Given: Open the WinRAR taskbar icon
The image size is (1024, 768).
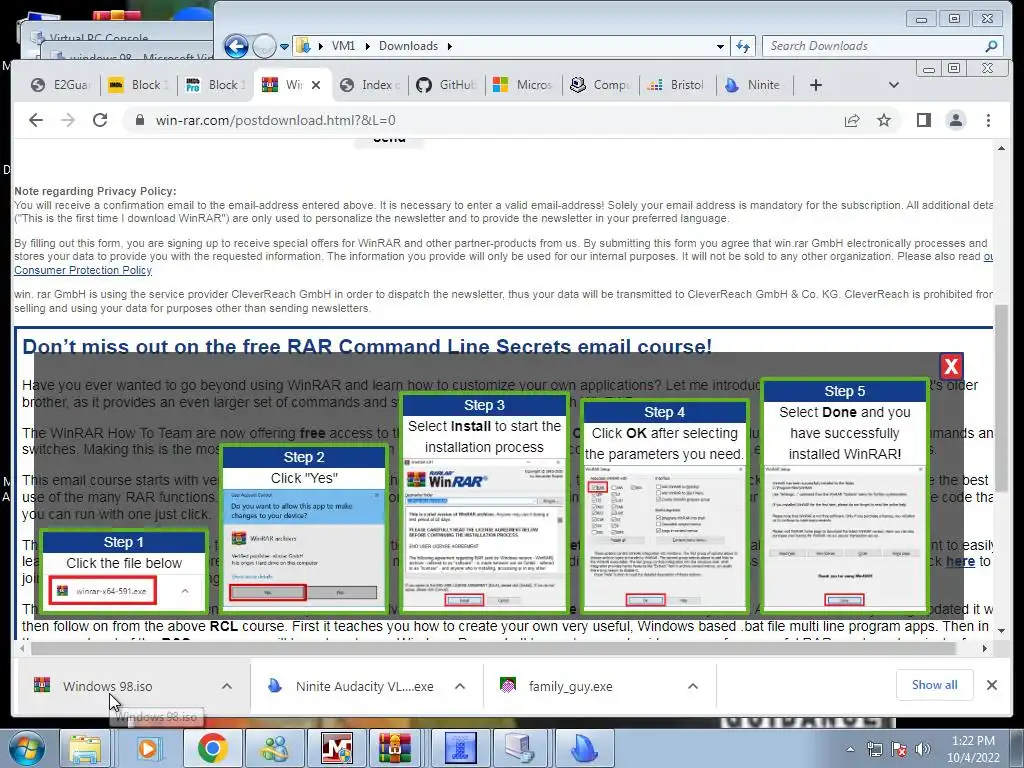Looking at the screenshot, I should (396, 748).
